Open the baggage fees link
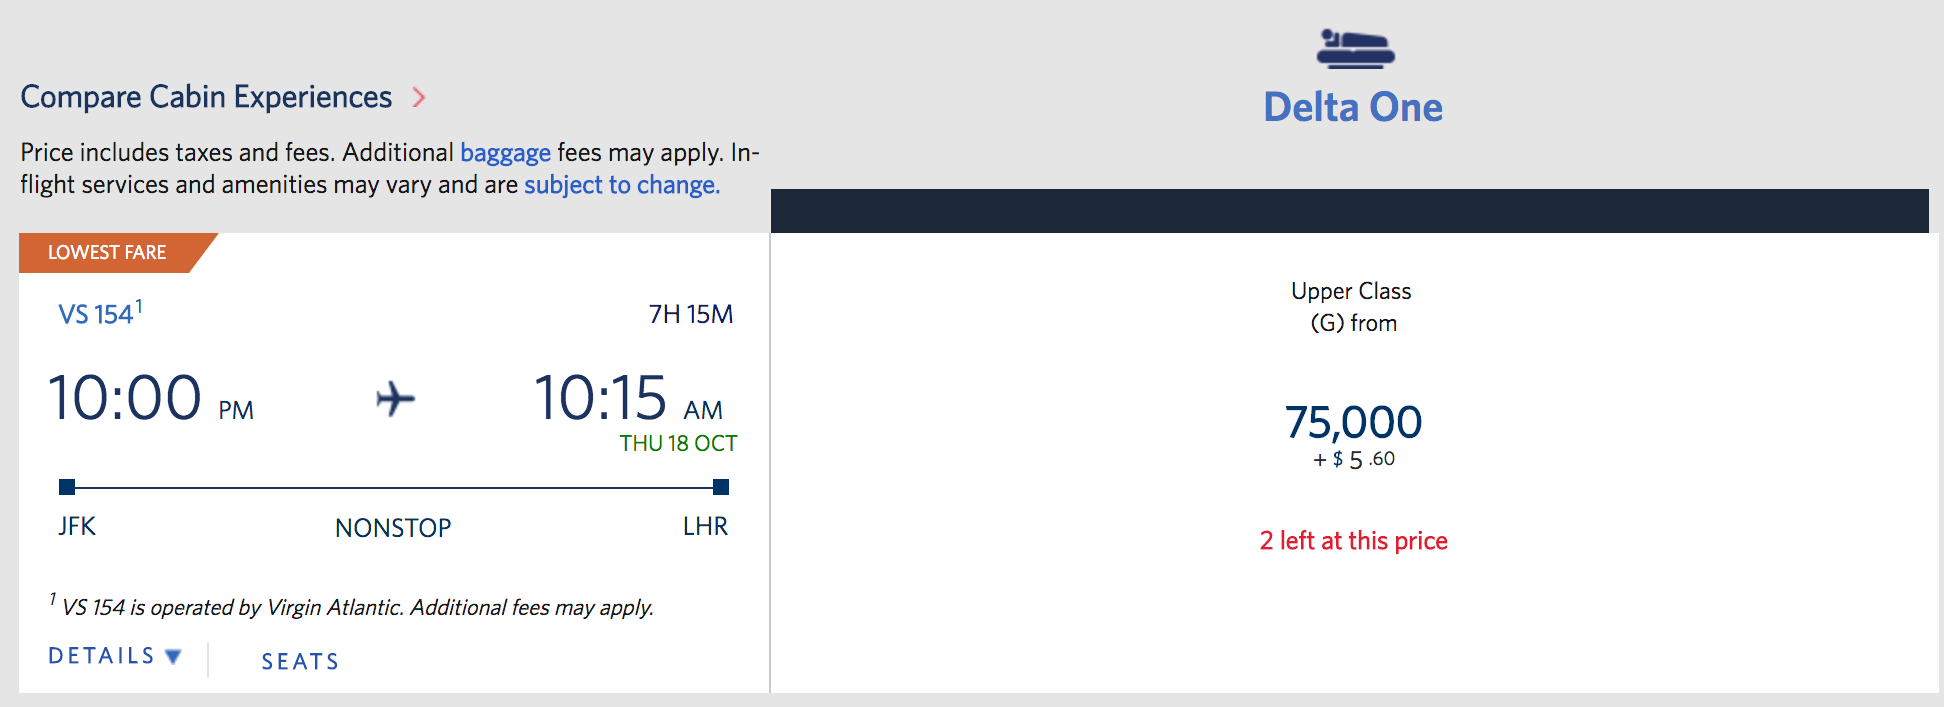1944x707 pixels. coord(506,153)
